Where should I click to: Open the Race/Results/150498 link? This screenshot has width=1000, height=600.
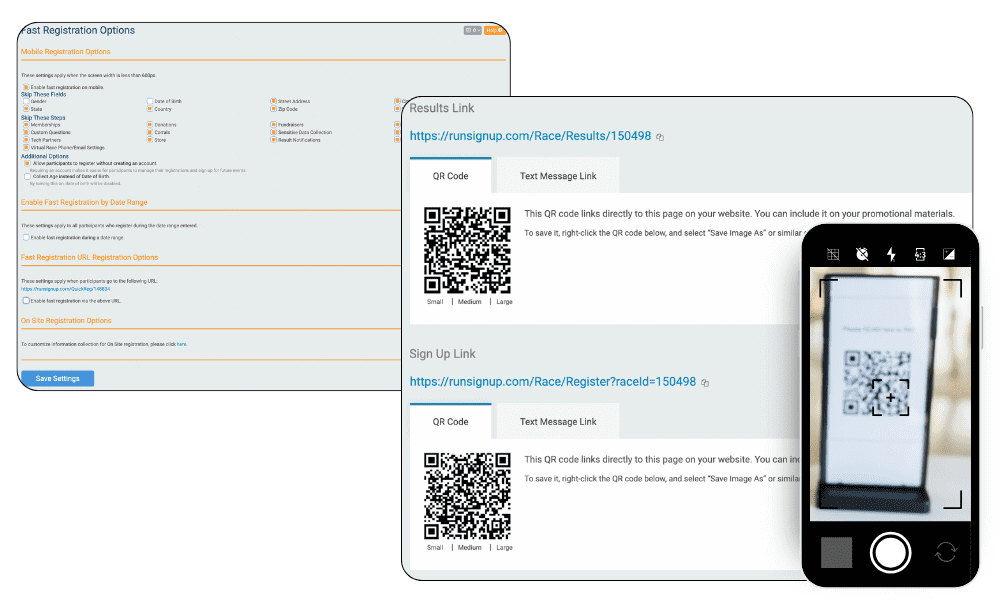[x=530, y=136]
